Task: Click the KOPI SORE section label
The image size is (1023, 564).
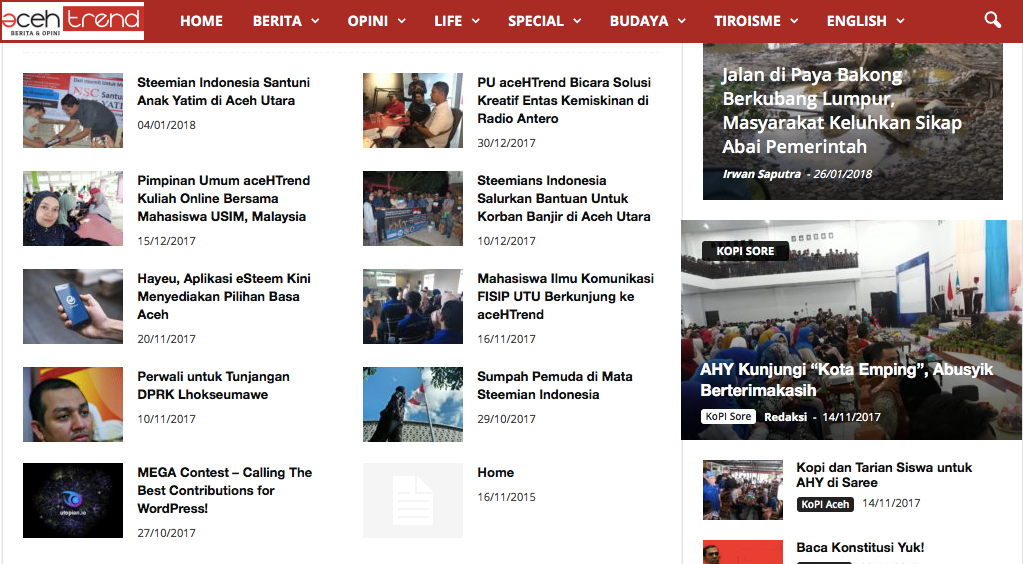Action: [x=745, y=251]
